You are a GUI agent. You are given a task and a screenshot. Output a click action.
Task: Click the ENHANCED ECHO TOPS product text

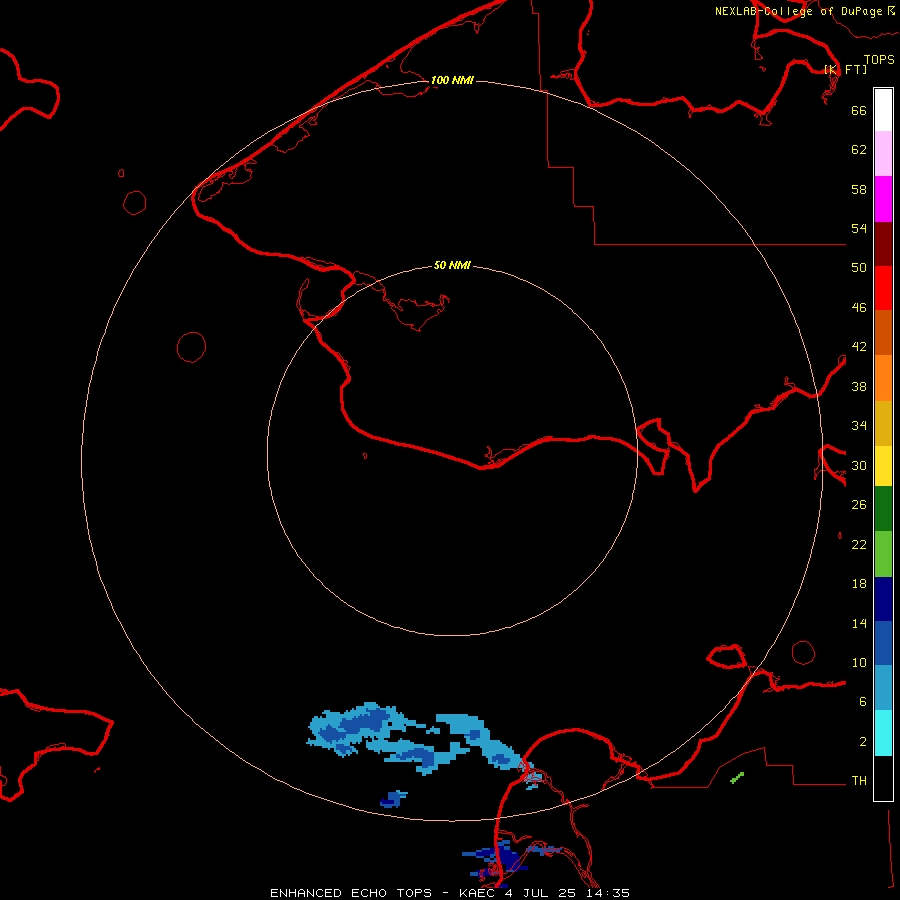point(351,893)
